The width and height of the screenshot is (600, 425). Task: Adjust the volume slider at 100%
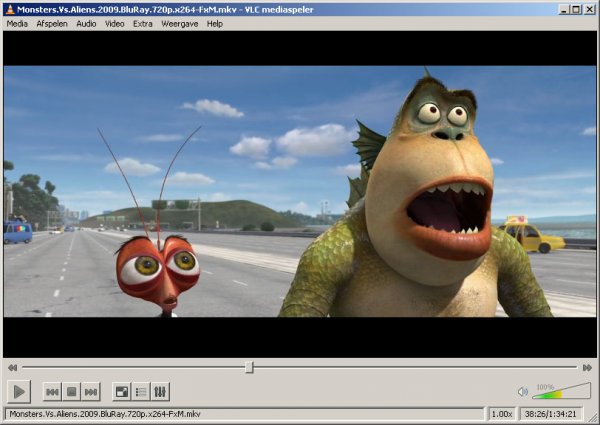point(561,391)
